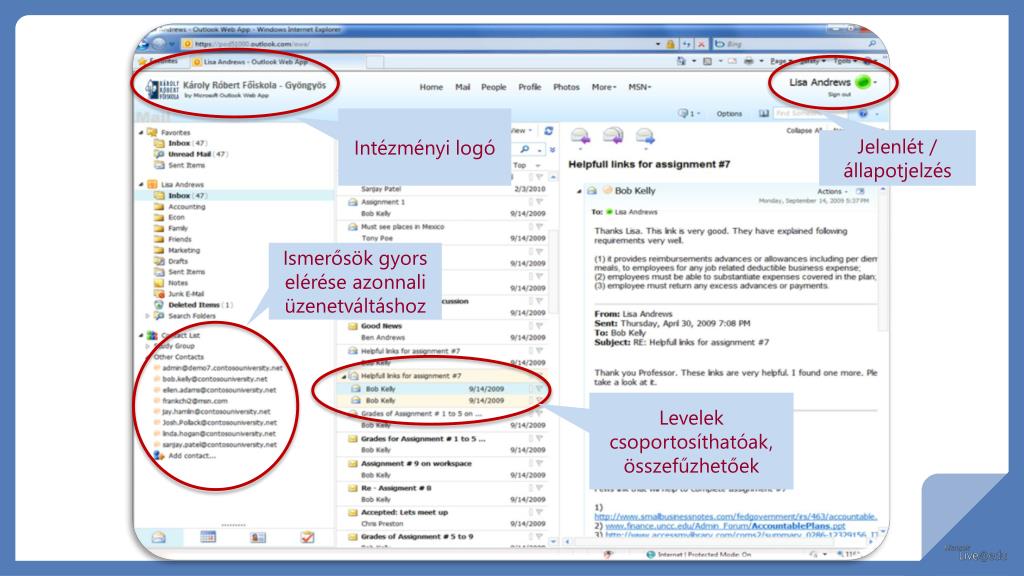The height and width of the screenshot is (576, 1024).
Task: Click the blue help question mark icon
Action: point(863,114)
